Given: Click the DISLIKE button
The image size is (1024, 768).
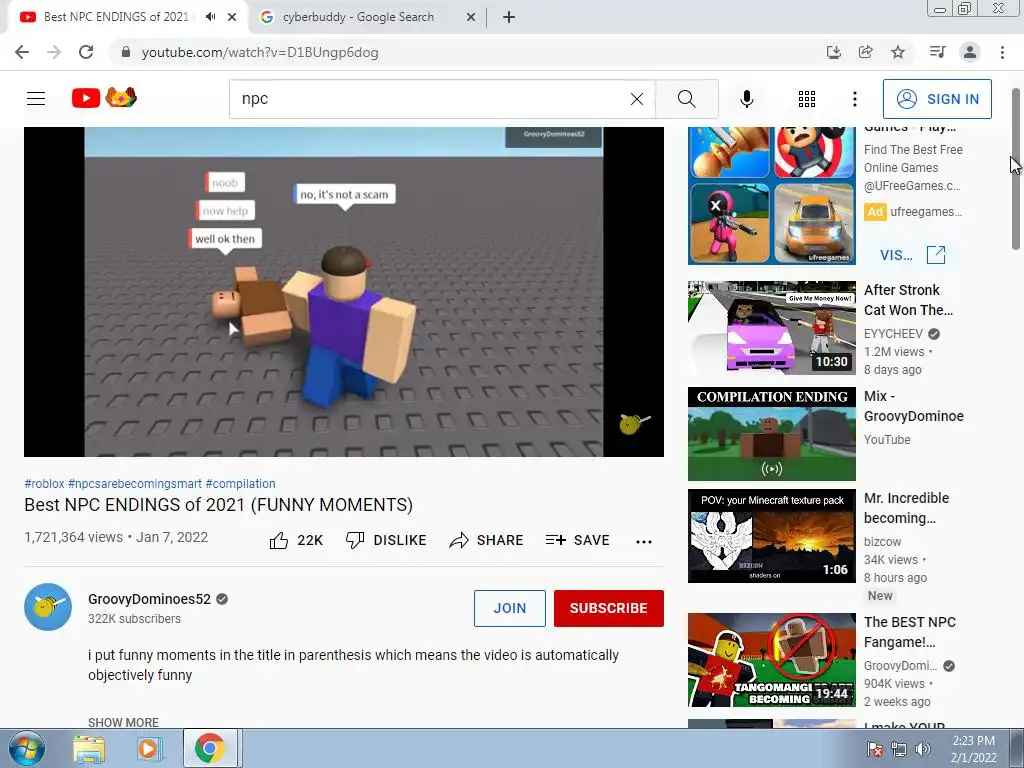Looking at the screenshot, I should [x=386, y=540].
